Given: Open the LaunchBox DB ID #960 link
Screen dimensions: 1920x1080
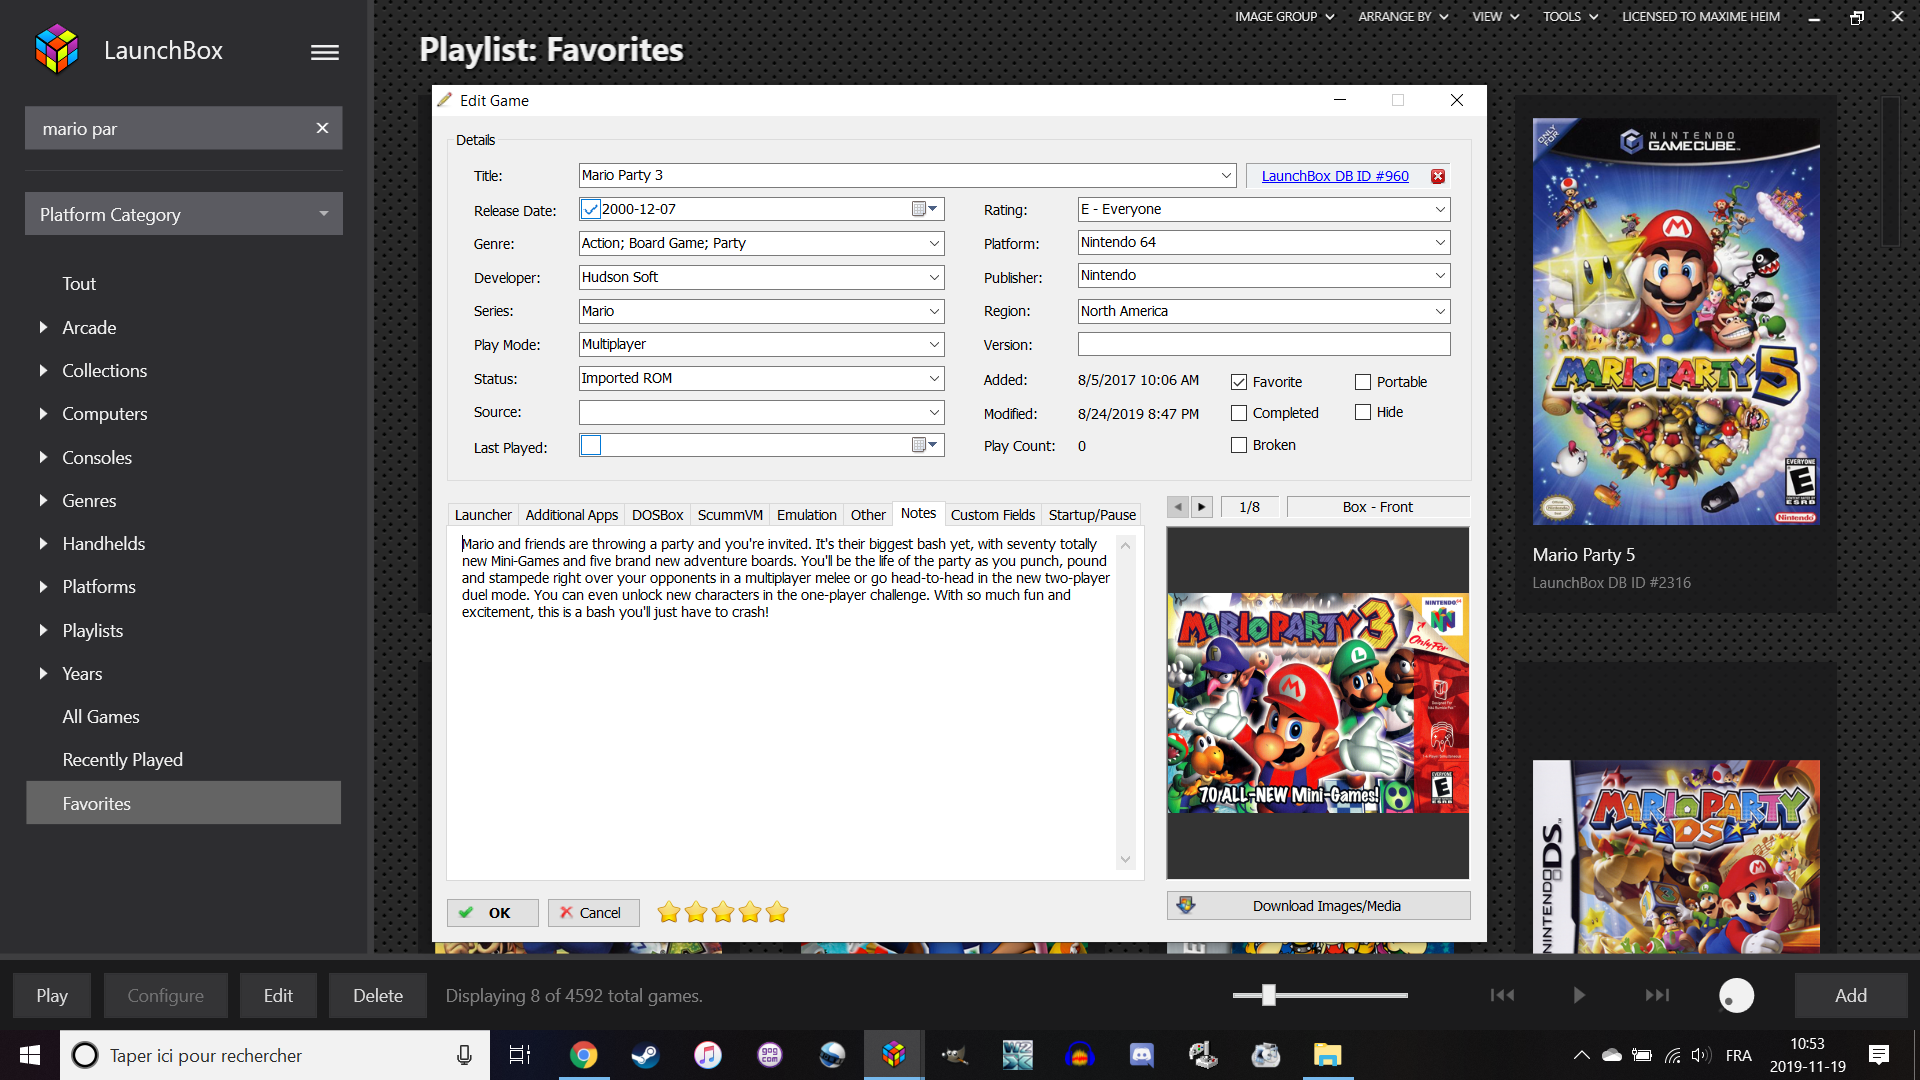Looking at the screenshot, I should coord(1335,176).
